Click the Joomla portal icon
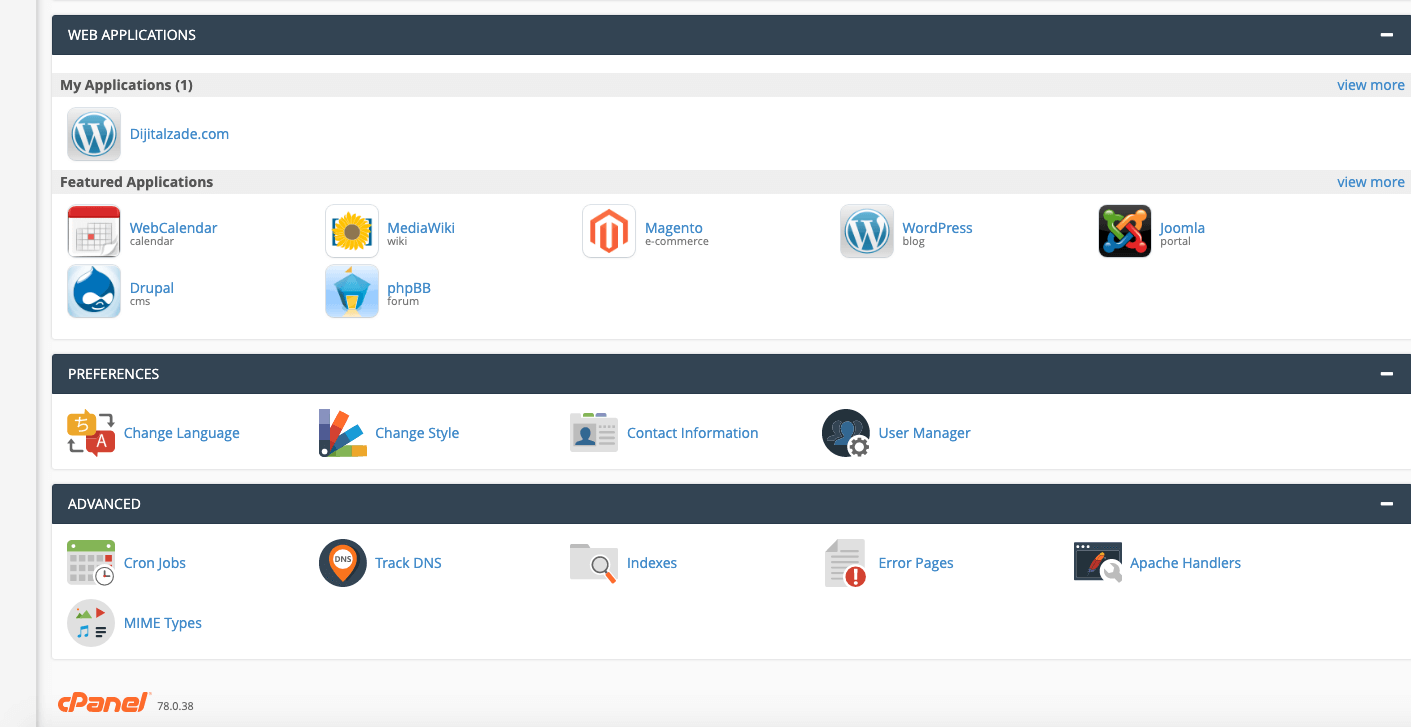Viewport: 1411px width, 727px height. coord(1125,231)
